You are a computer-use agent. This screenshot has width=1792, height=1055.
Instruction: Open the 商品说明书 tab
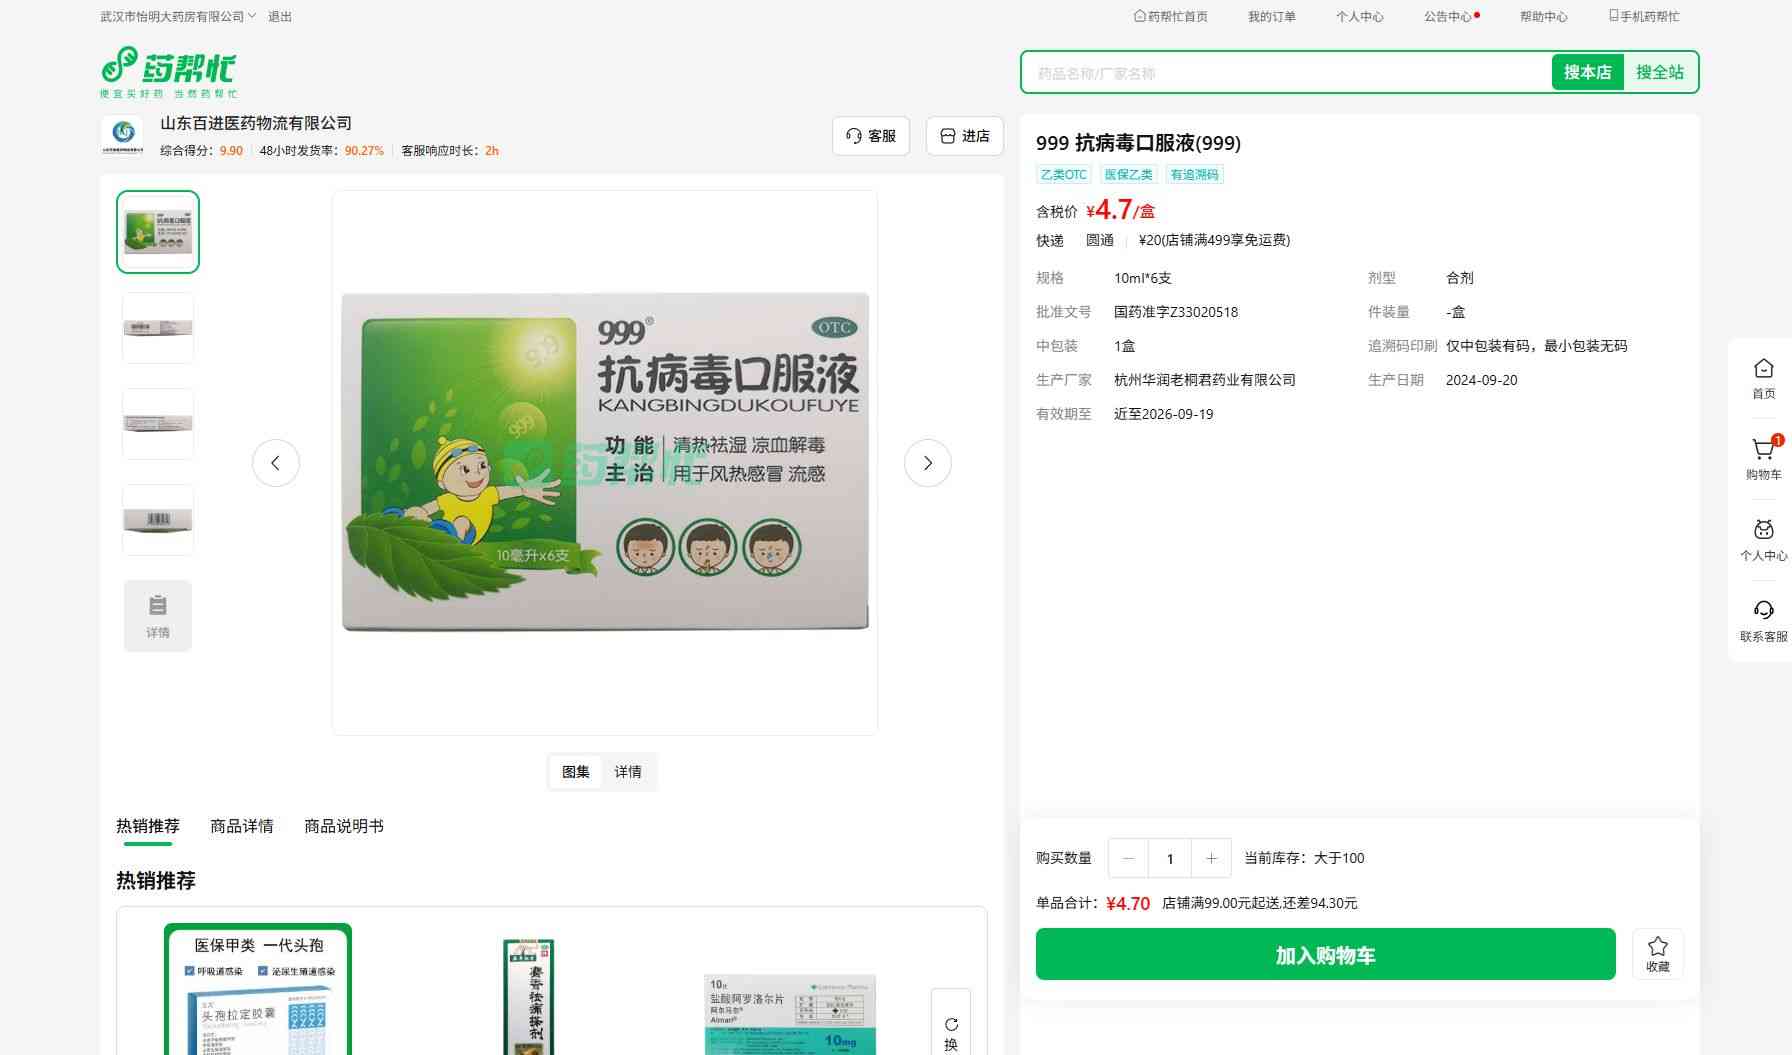coord(343,826)
